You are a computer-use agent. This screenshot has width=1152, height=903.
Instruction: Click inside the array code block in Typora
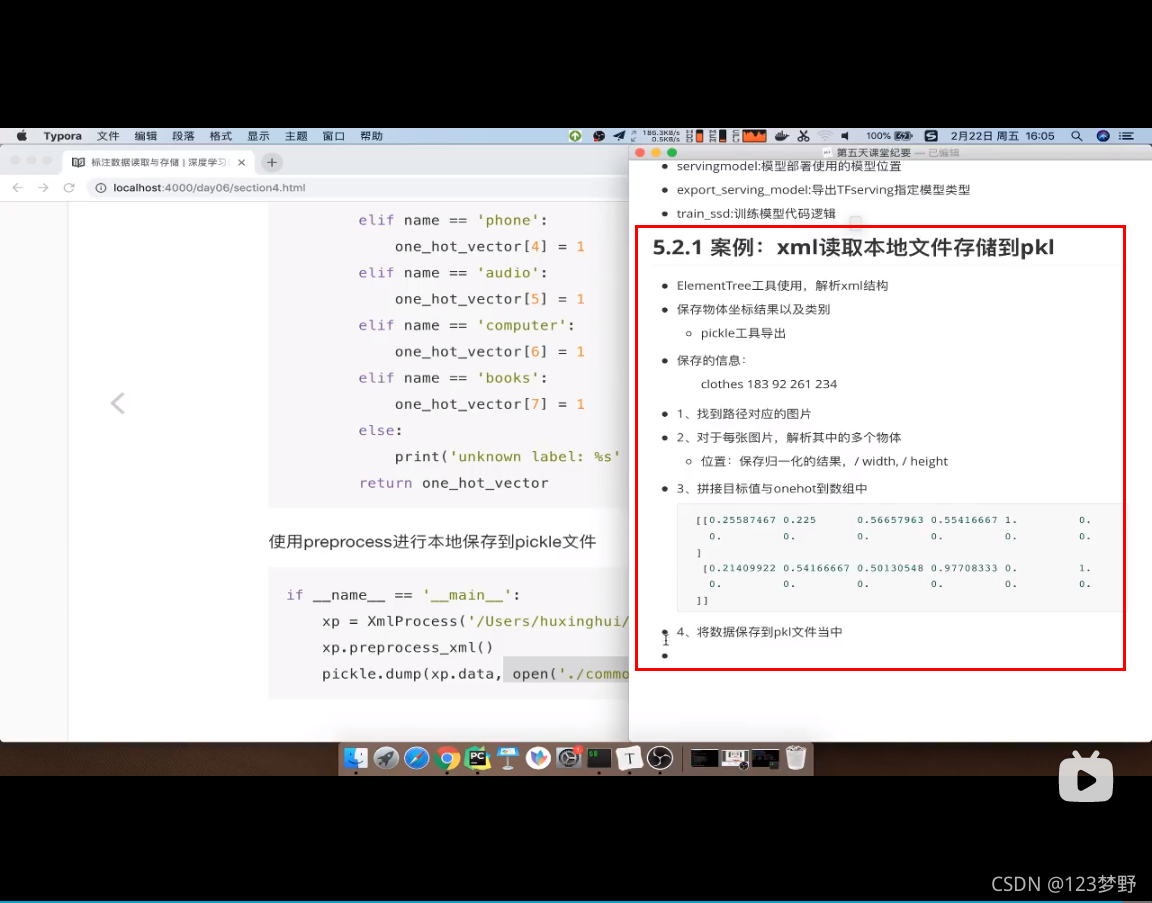[899, 558]
